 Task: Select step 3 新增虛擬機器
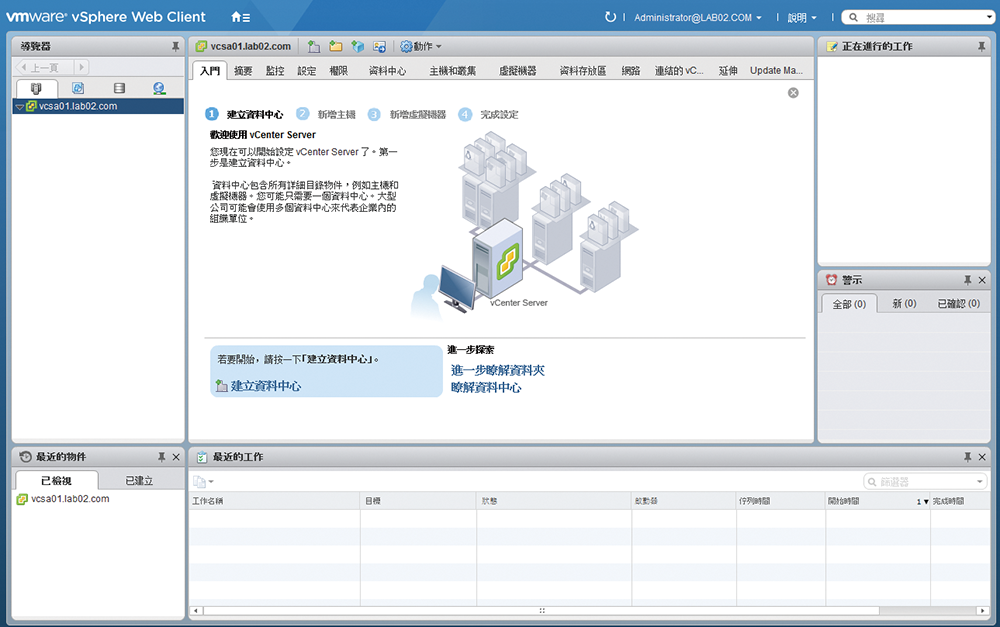pos(407,114)
